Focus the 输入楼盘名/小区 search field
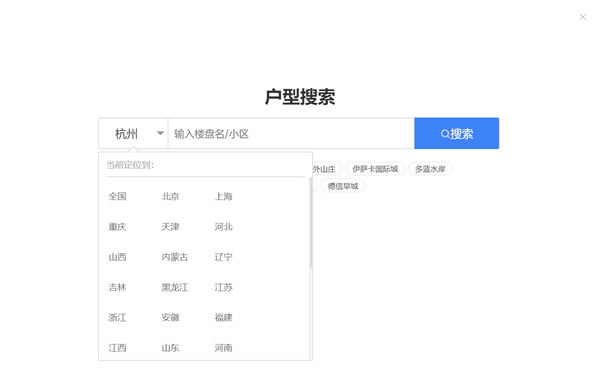The width and height of the screenshot is (600, 377). click(291, 134)
